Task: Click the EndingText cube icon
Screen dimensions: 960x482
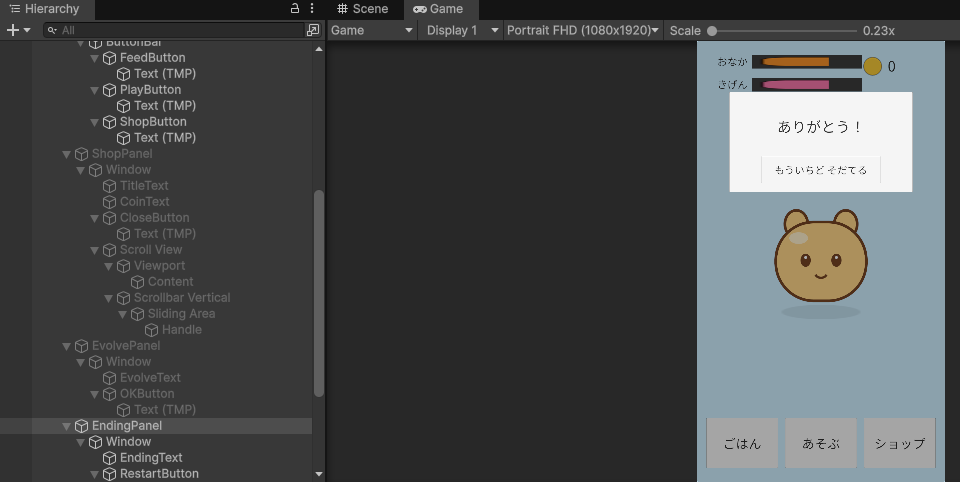Action: [x=109, y=458]
